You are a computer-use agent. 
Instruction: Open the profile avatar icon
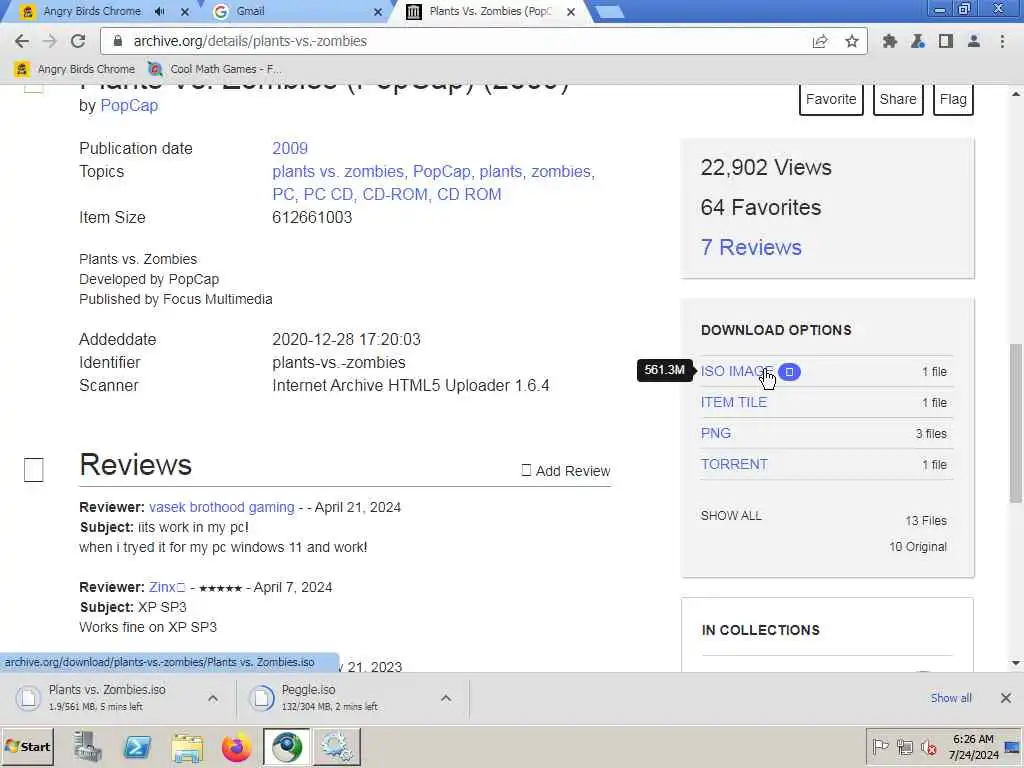[x=974, y=41]
